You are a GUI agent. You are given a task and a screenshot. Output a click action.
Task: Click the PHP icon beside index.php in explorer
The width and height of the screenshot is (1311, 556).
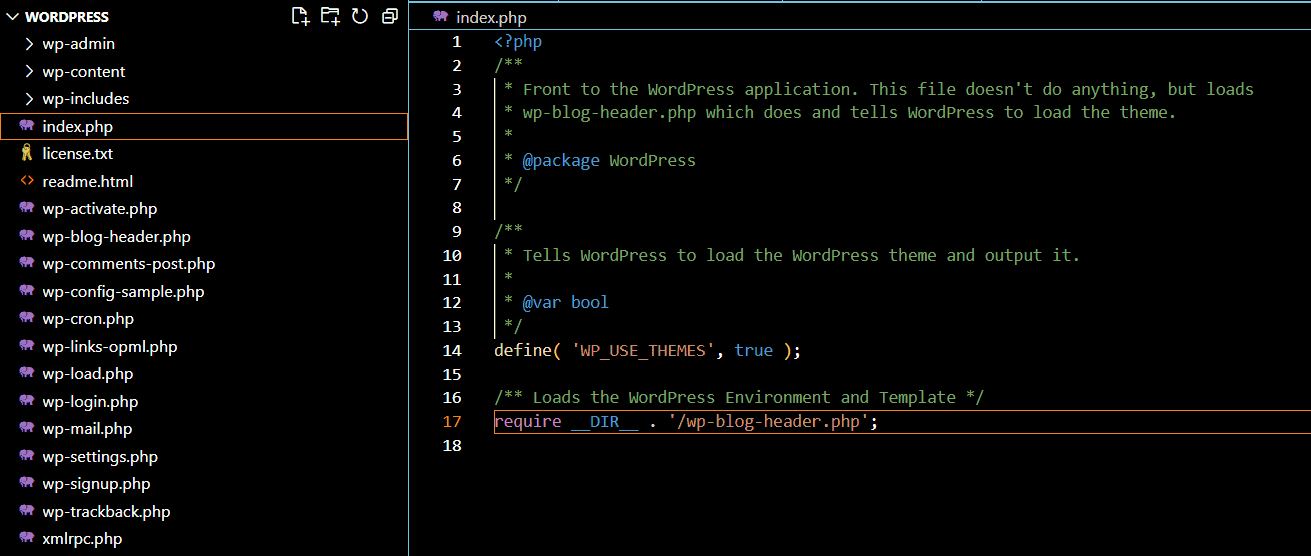[27, 126]
